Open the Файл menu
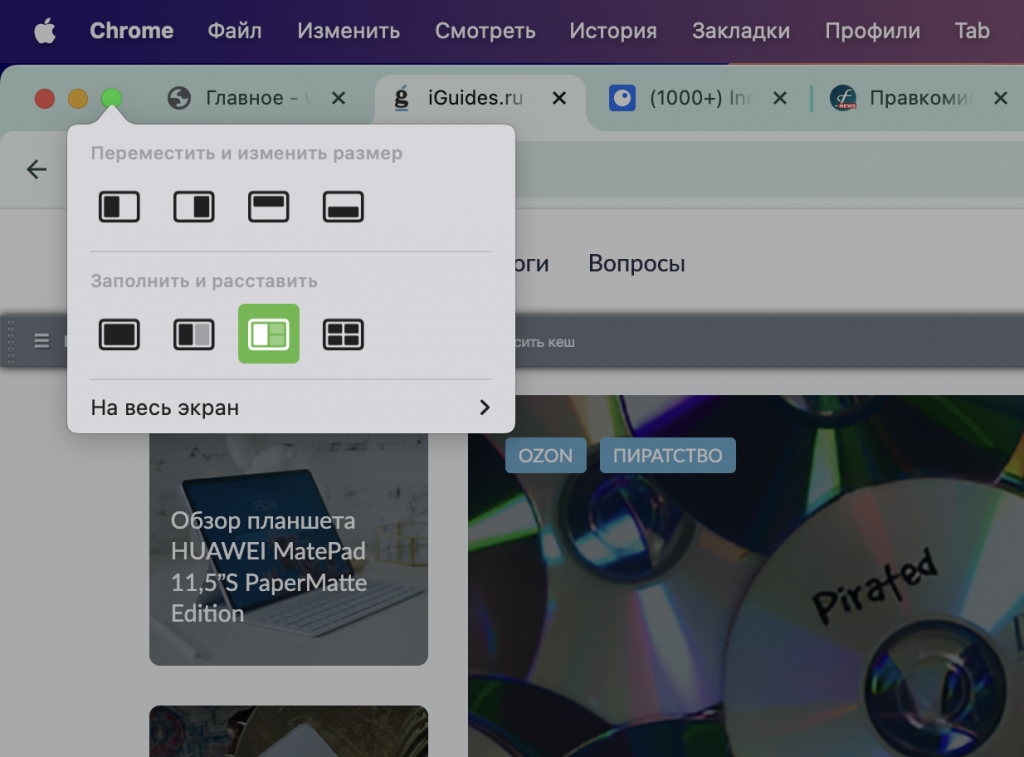Viewport: 1024px width, 757px height. pos(234,31)
